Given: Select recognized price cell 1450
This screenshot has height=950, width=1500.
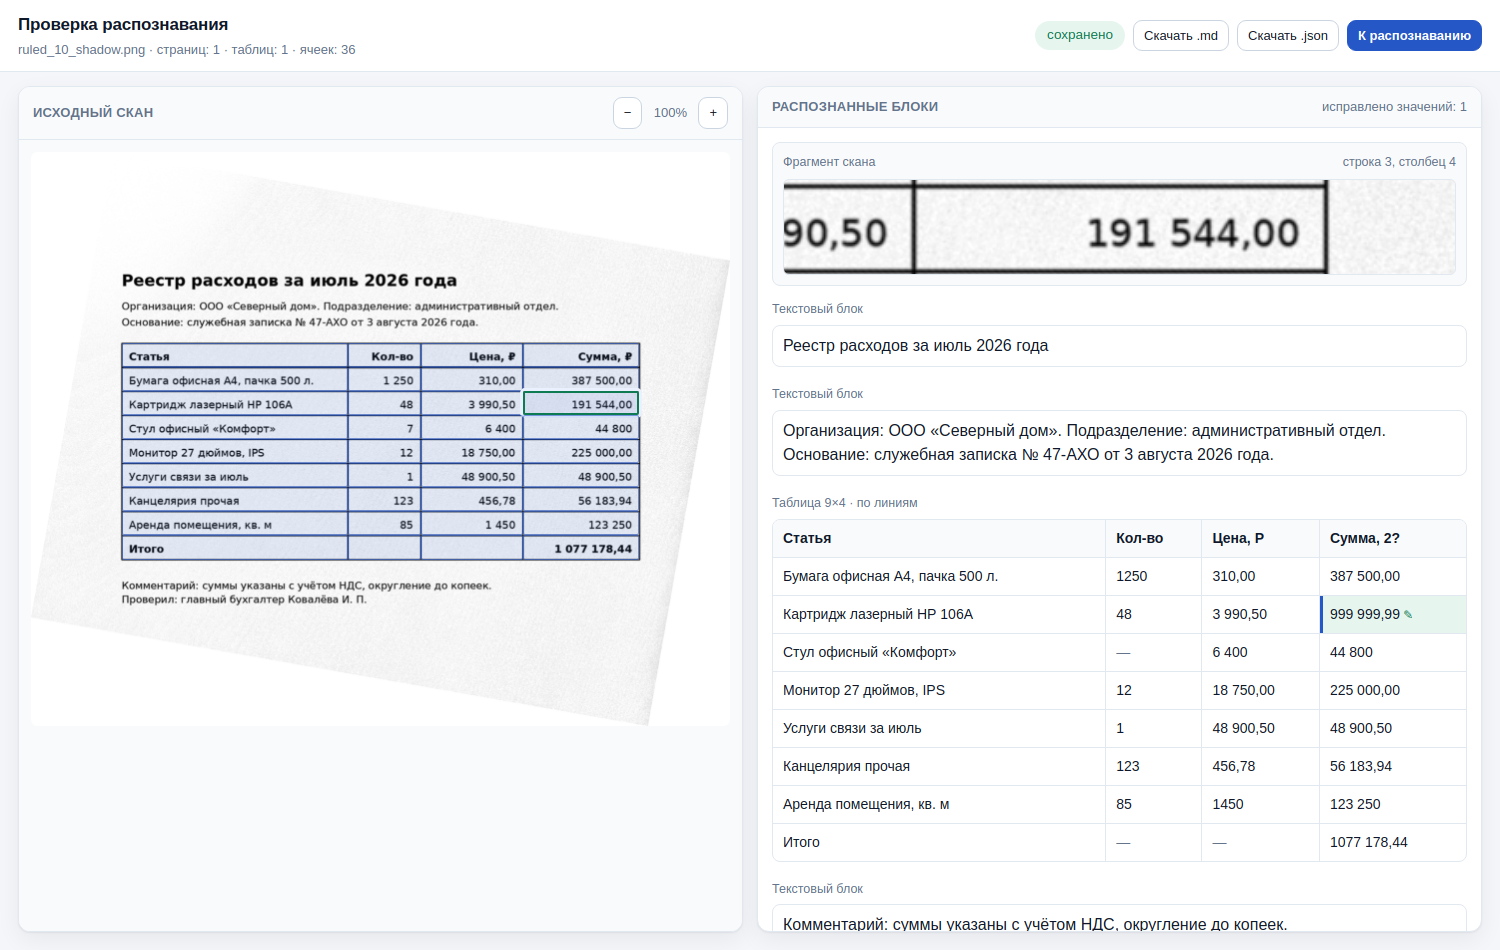Looking at the screenshot, I should (x=1261, y=805).
